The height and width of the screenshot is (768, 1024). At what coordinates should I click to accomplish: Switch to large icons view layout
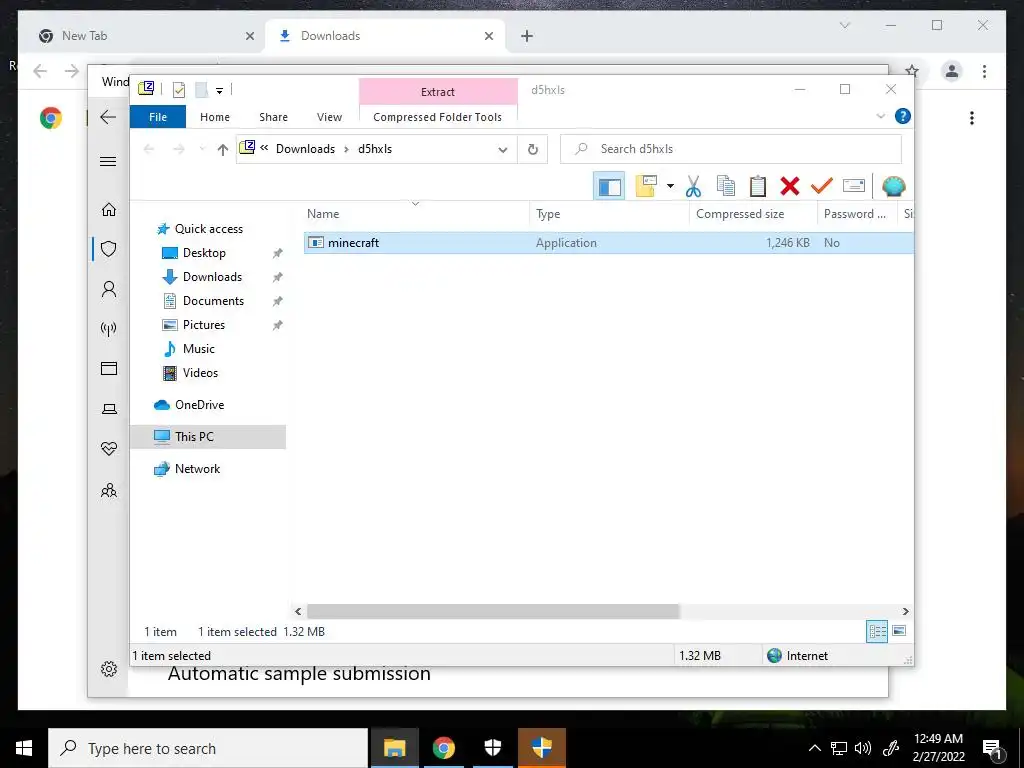click(x=899, y=631)
